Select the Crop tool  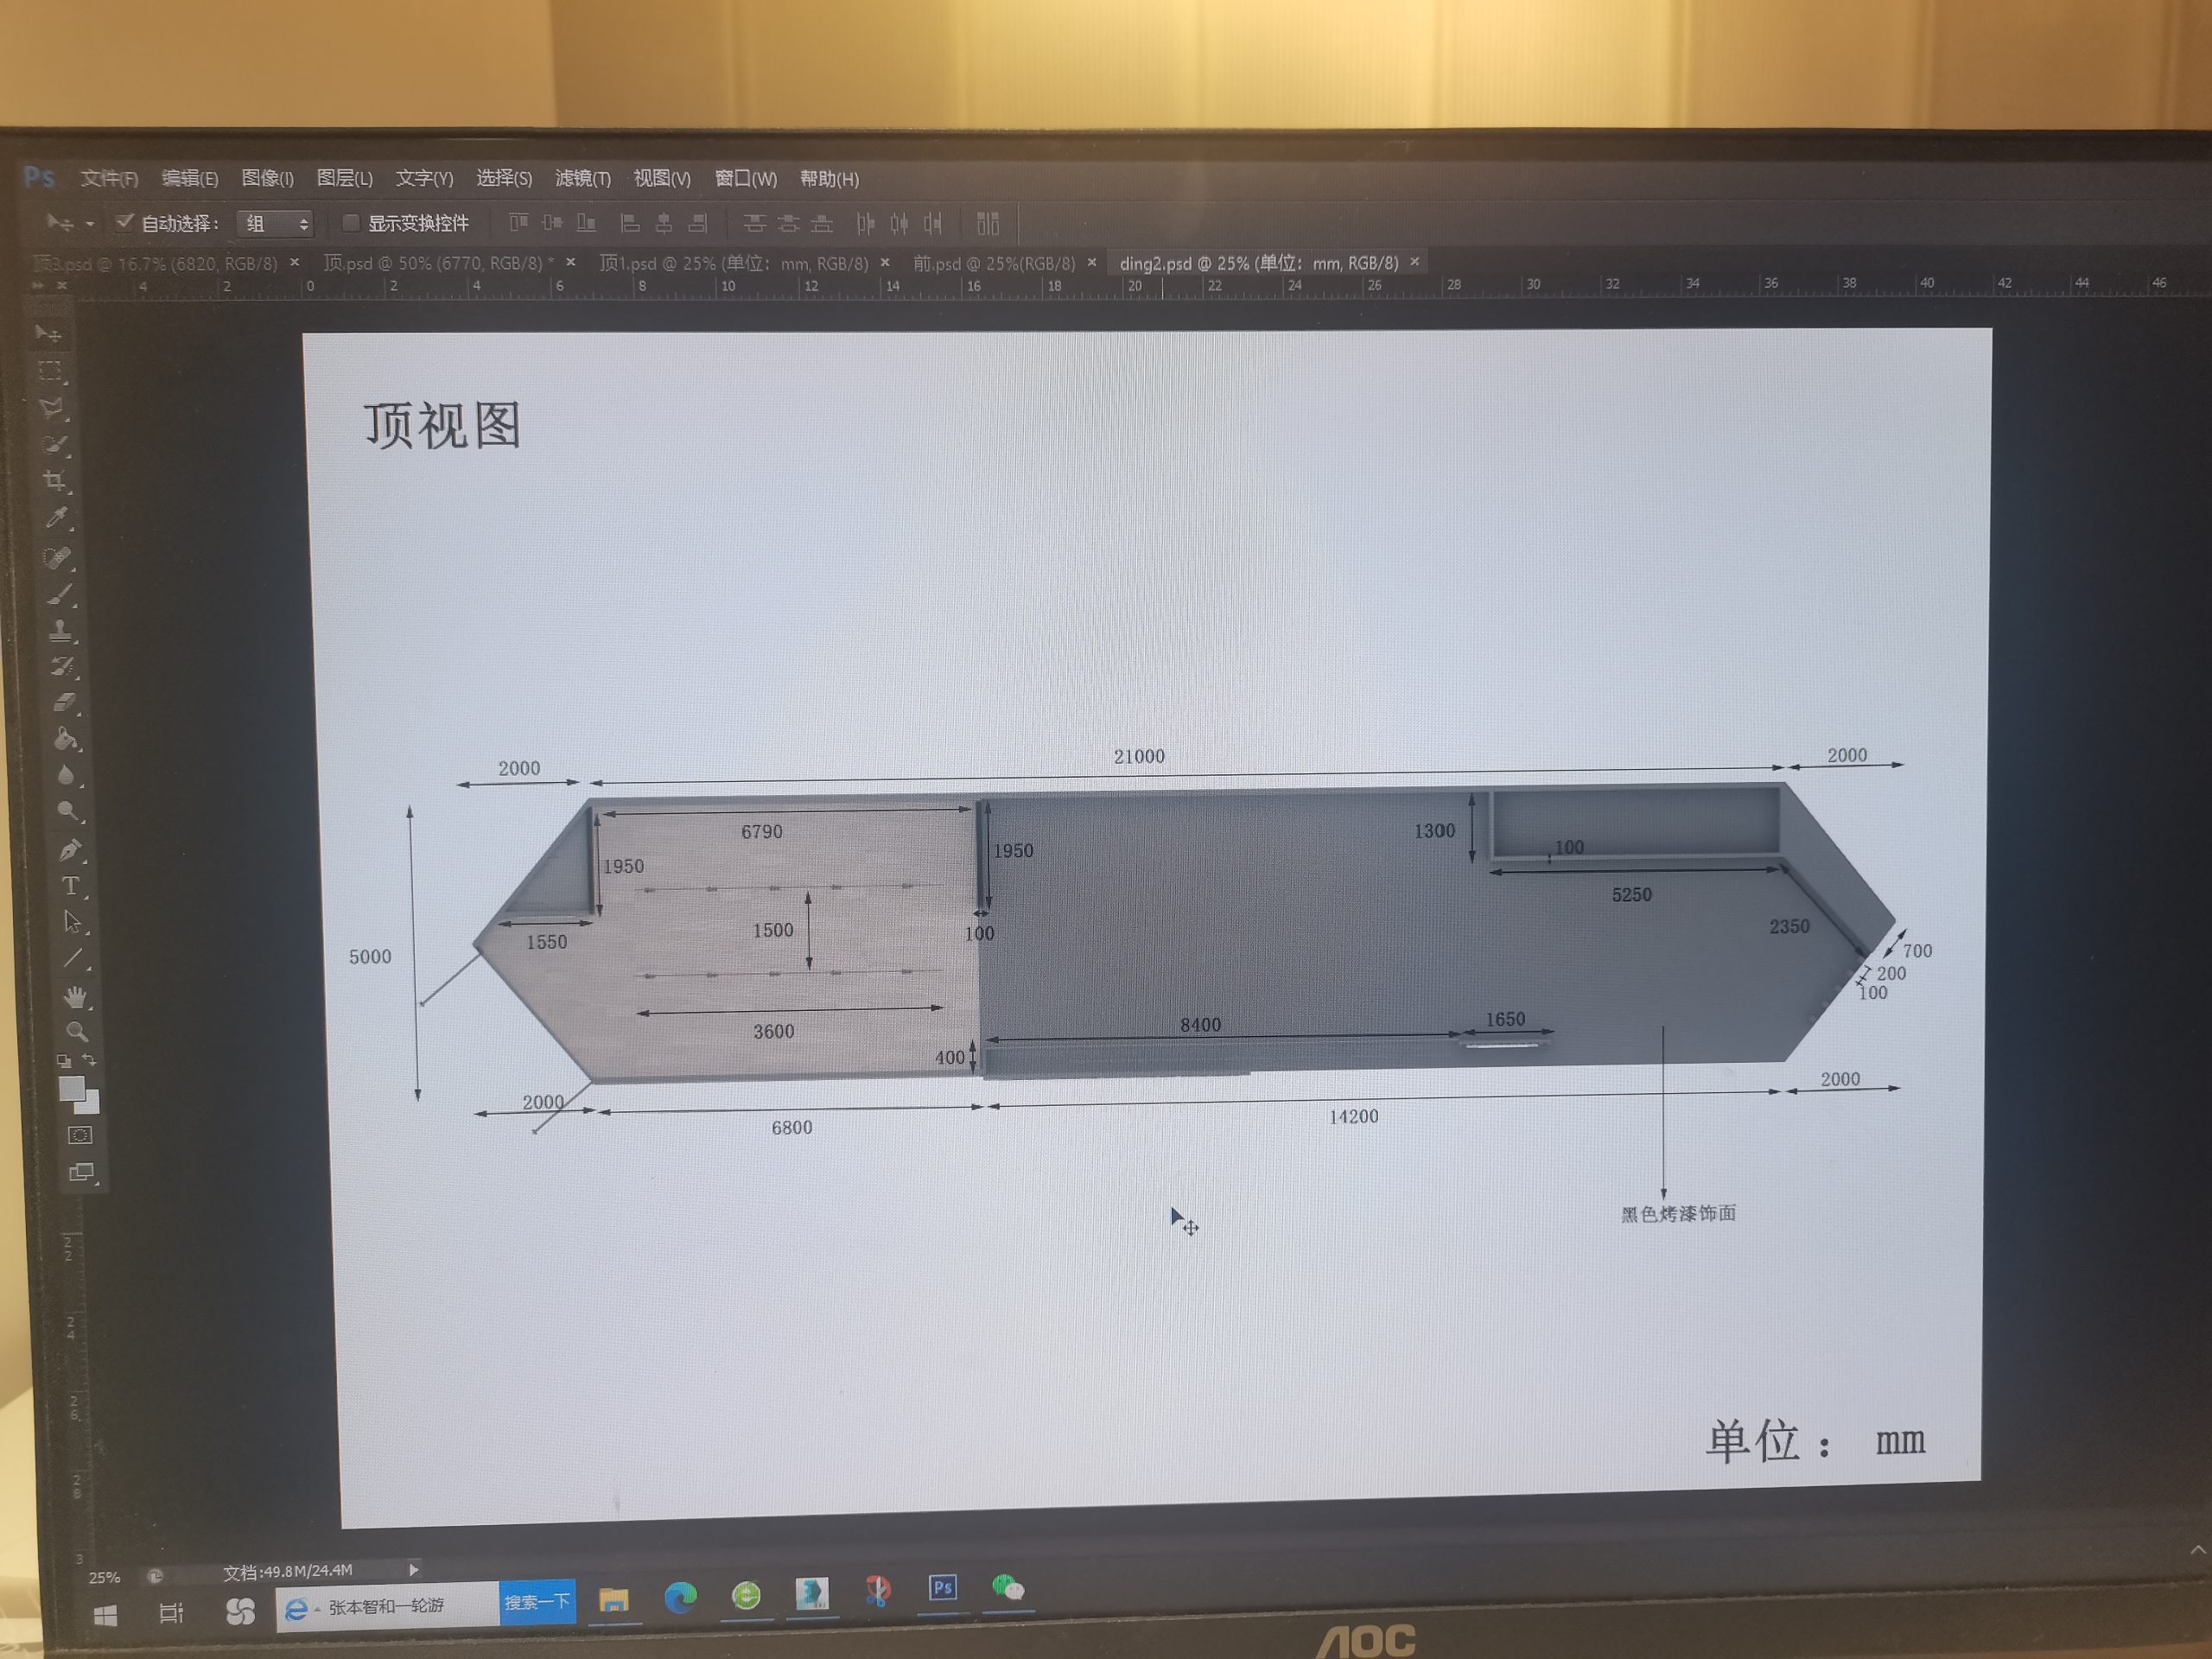coord(55,481)
